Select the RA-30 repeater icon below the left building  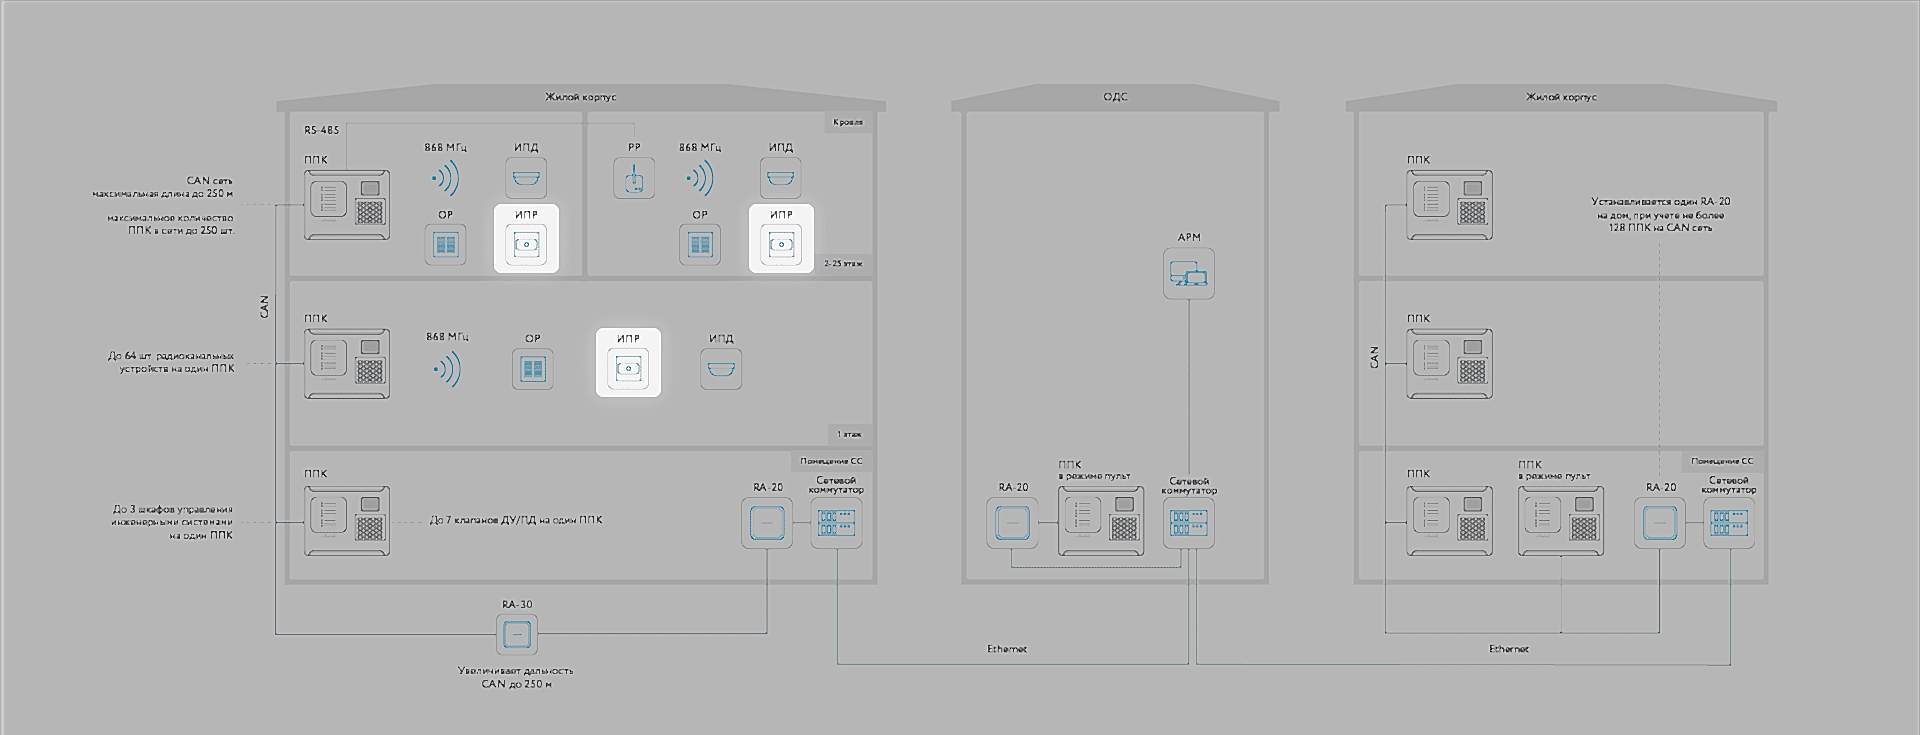coord(517,636)
